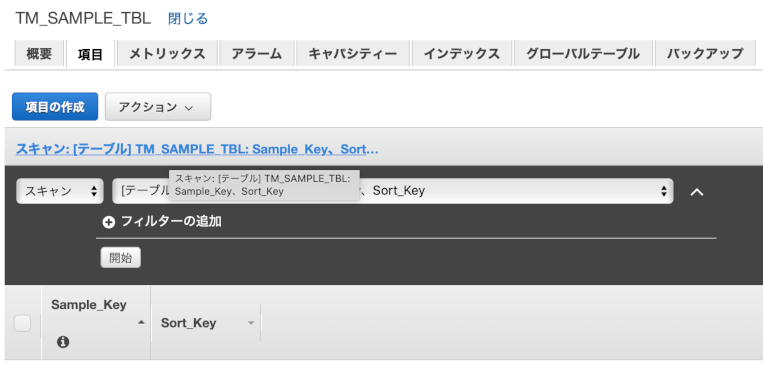Collapse the scan panel with the up chevron
Viewport: 763px width, 374px height.
click(697, 192)
